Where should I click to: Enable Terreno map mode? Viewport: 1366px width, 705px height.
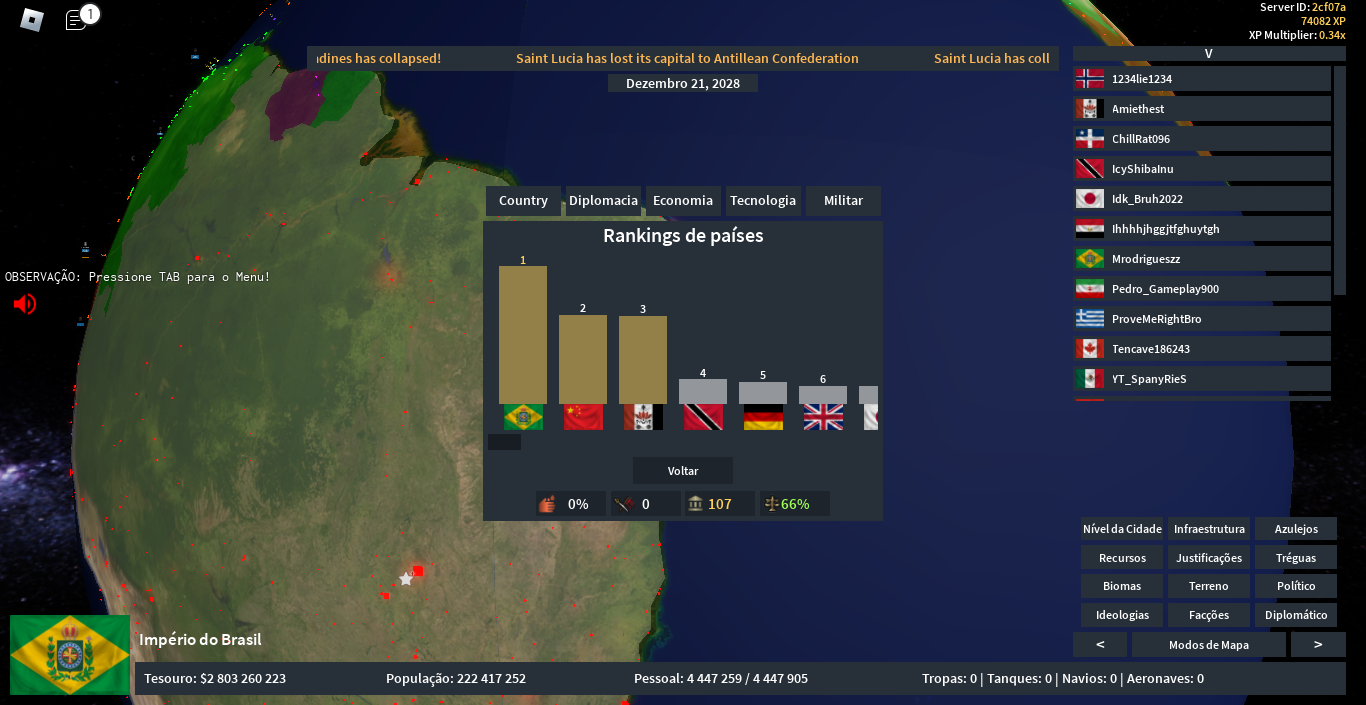1210,586
